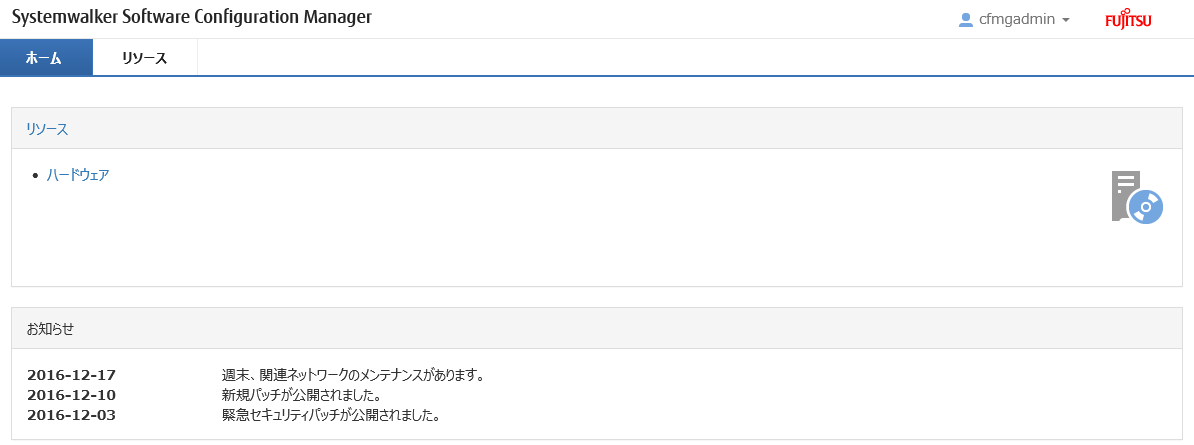This screenshot has height=445, width=1194.
Task: Click the 2016-12-17 notice date
Action: click(71, 375)
